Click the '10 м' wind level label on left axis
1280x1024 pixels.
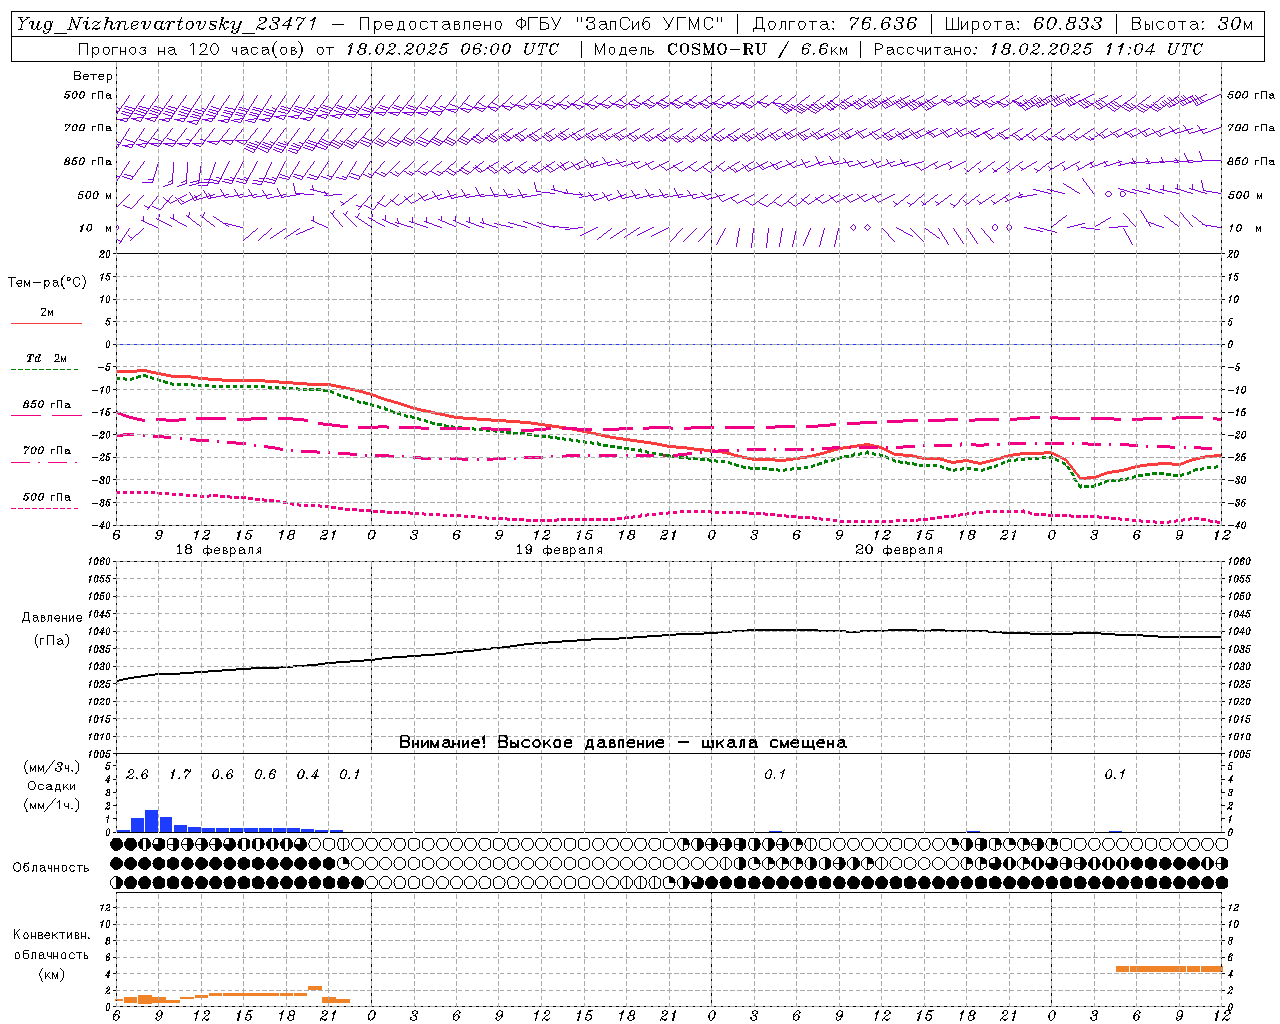pos(95,229)
